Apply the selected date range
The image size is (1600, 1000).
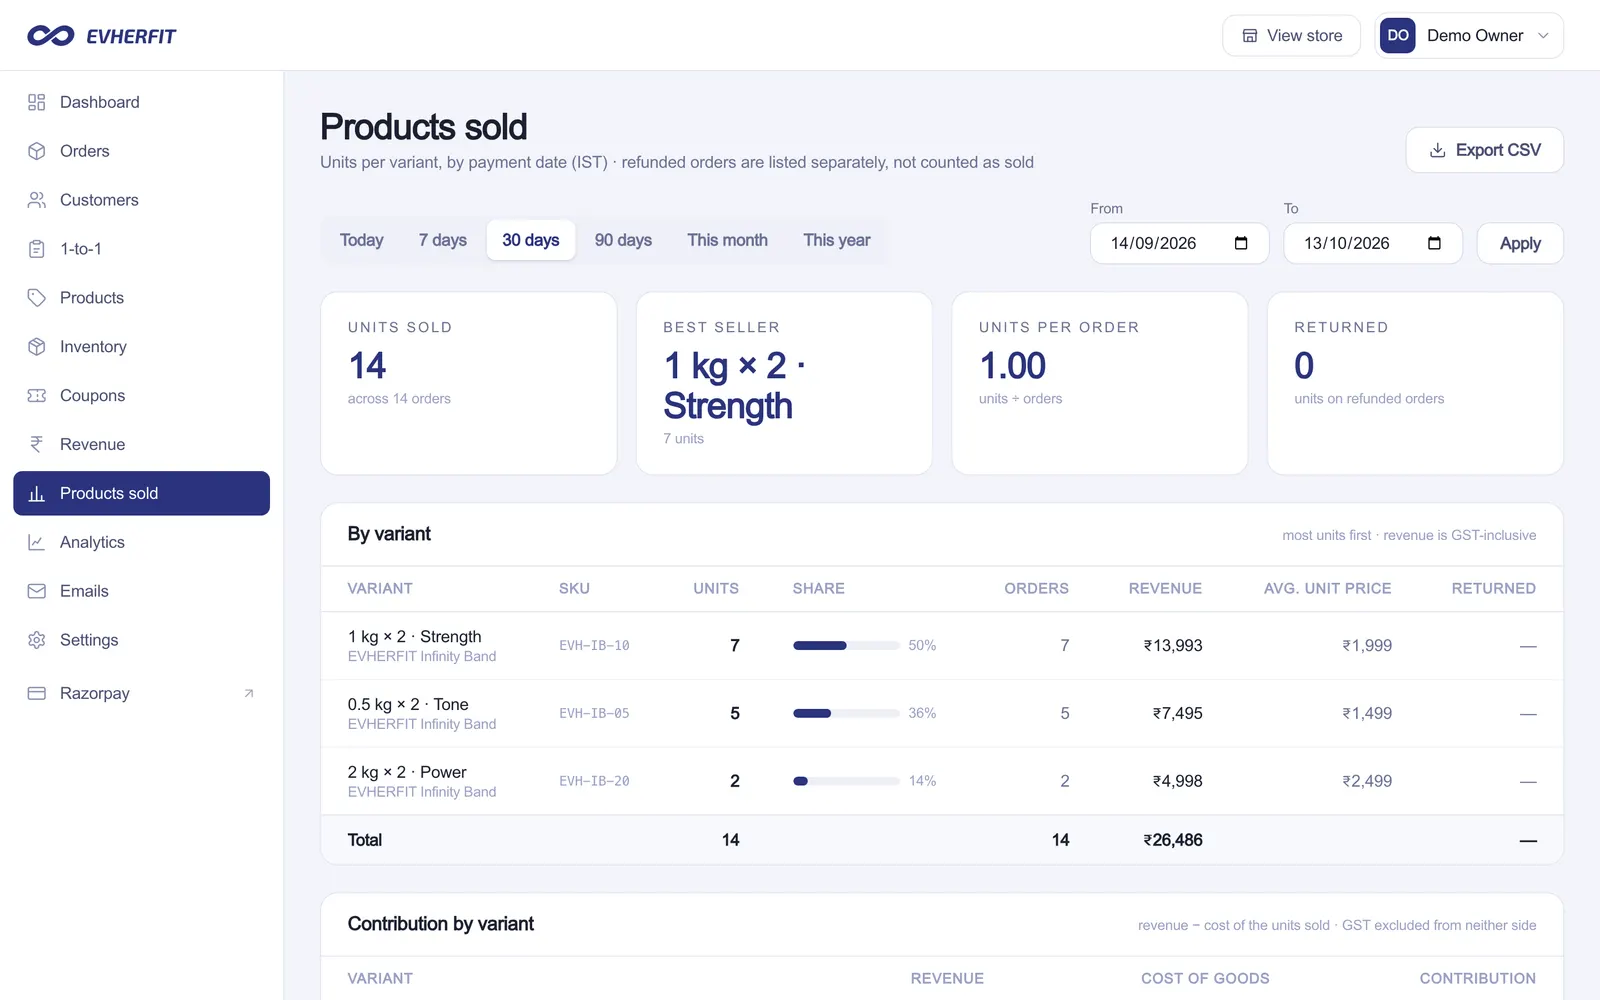[x=1520, y=243]
